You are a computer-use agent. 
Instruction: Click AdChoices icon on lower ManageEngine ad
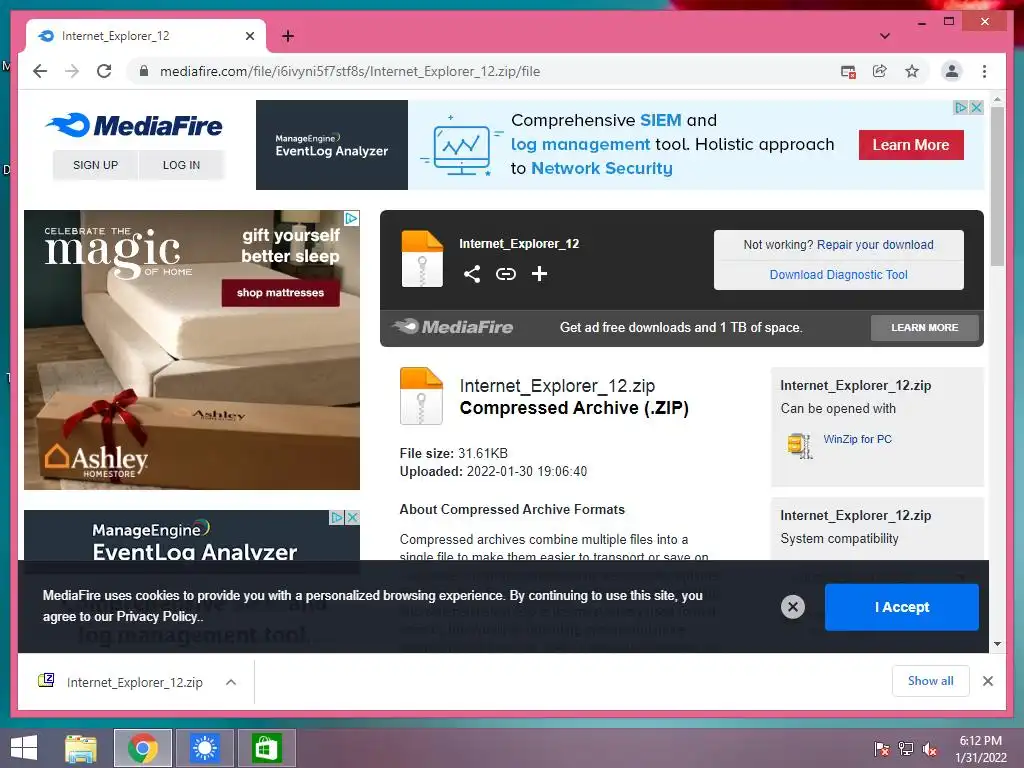click(337, 518)
